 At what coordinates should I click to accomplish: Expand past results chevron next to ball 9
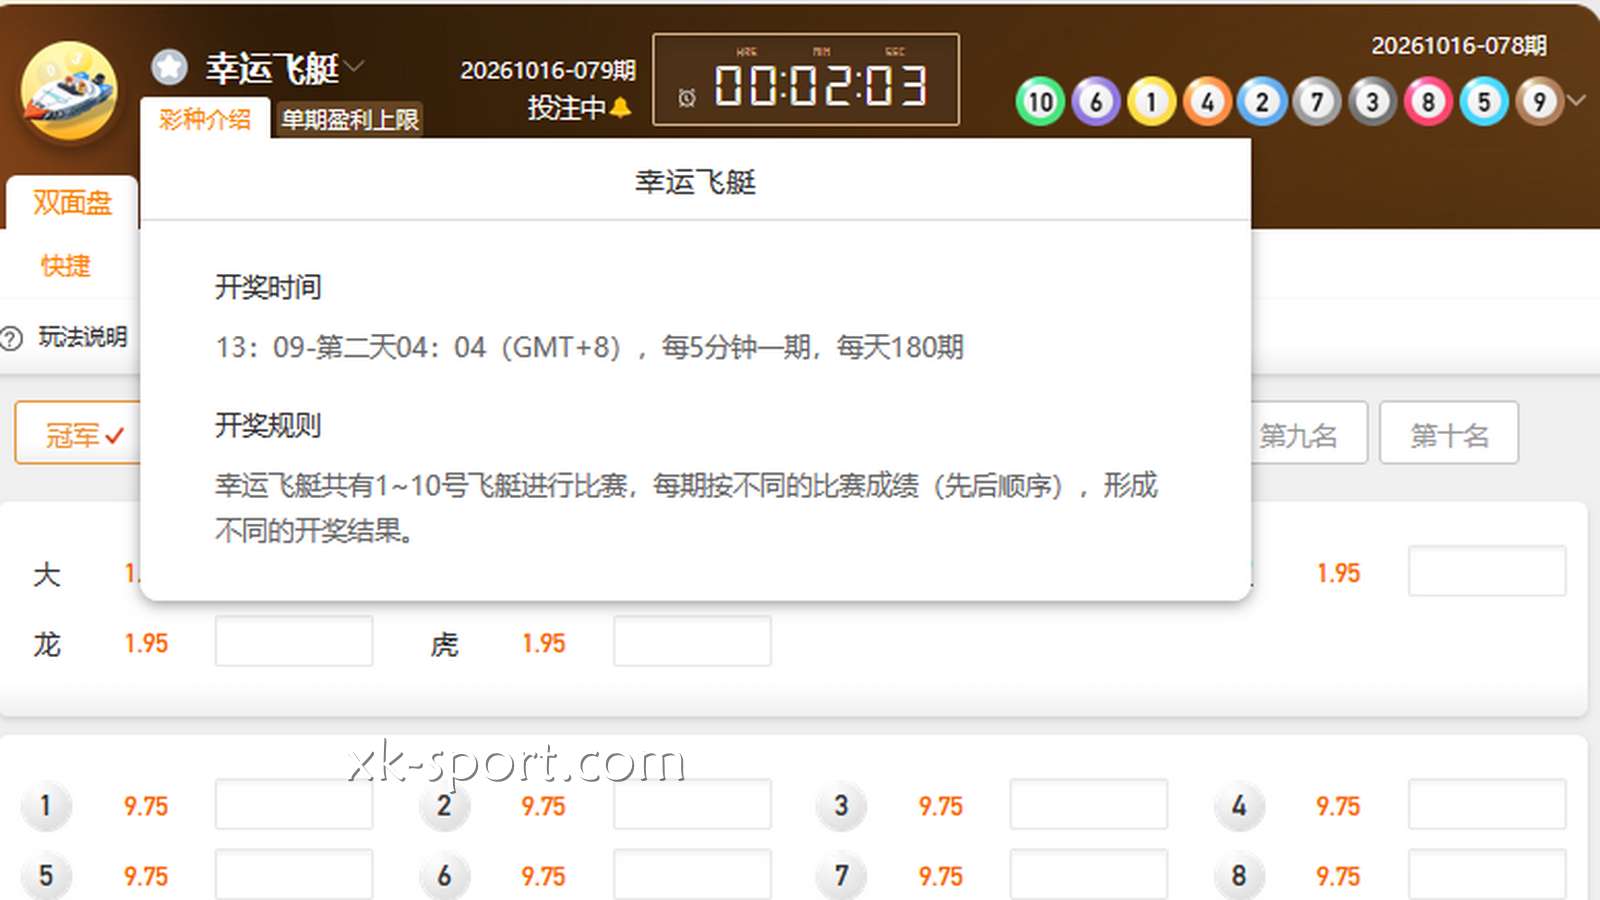1577,100
